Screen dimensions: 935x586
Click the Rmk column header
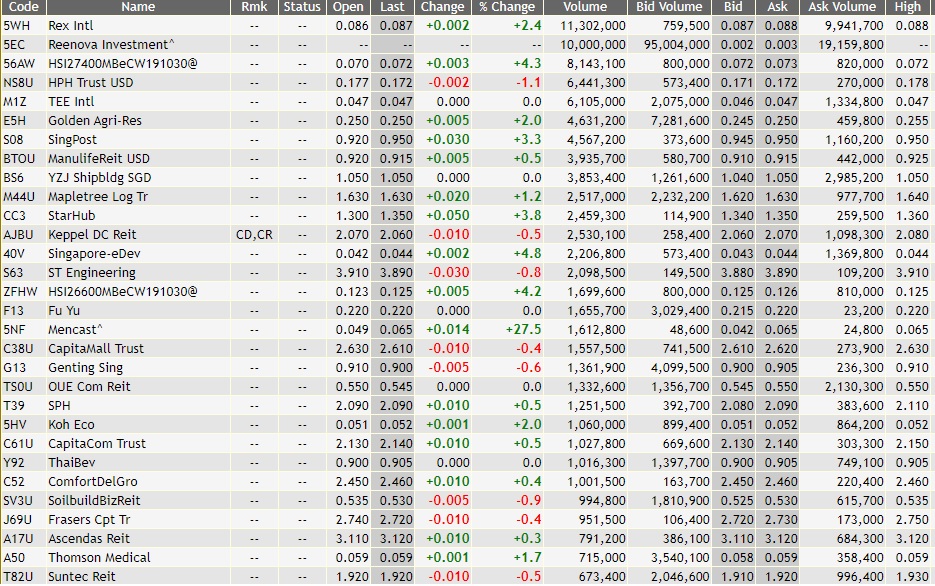255,7
